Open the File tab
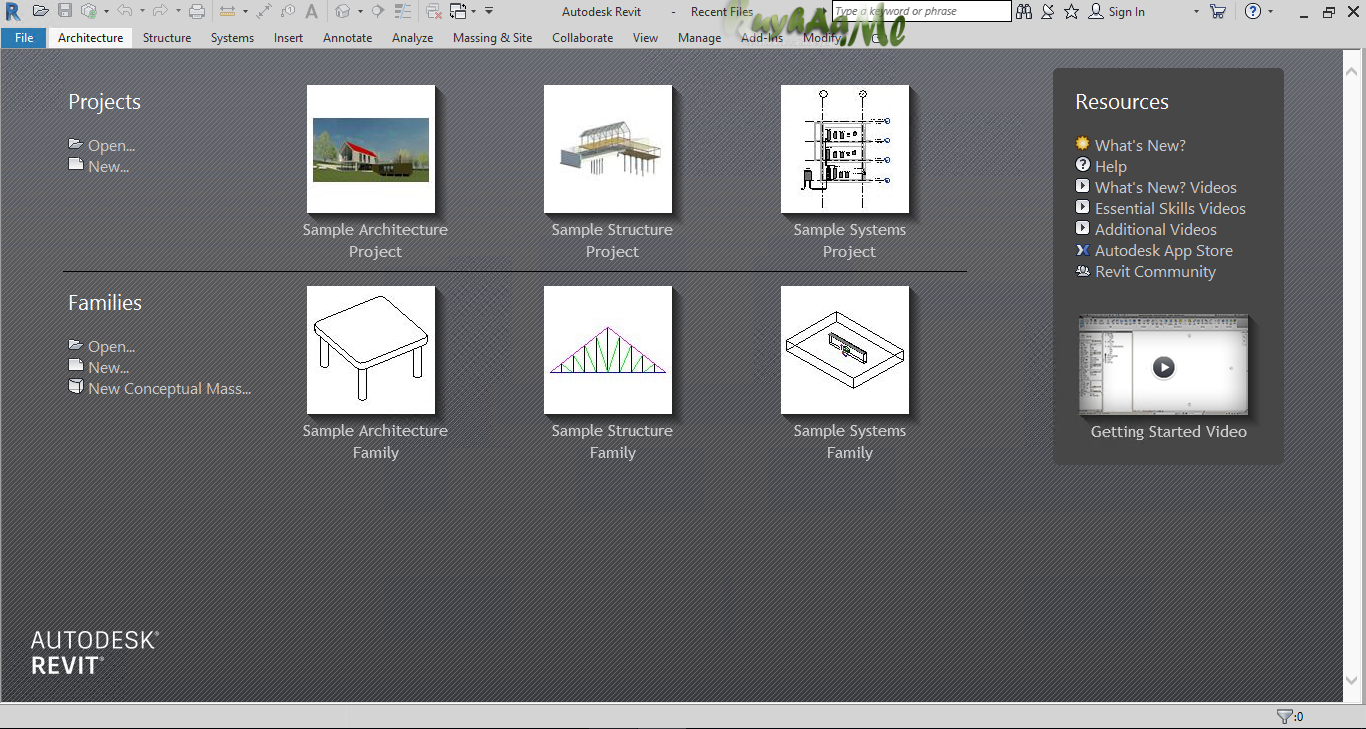This screenshot has height=729, width=1366. coord(24,37)
